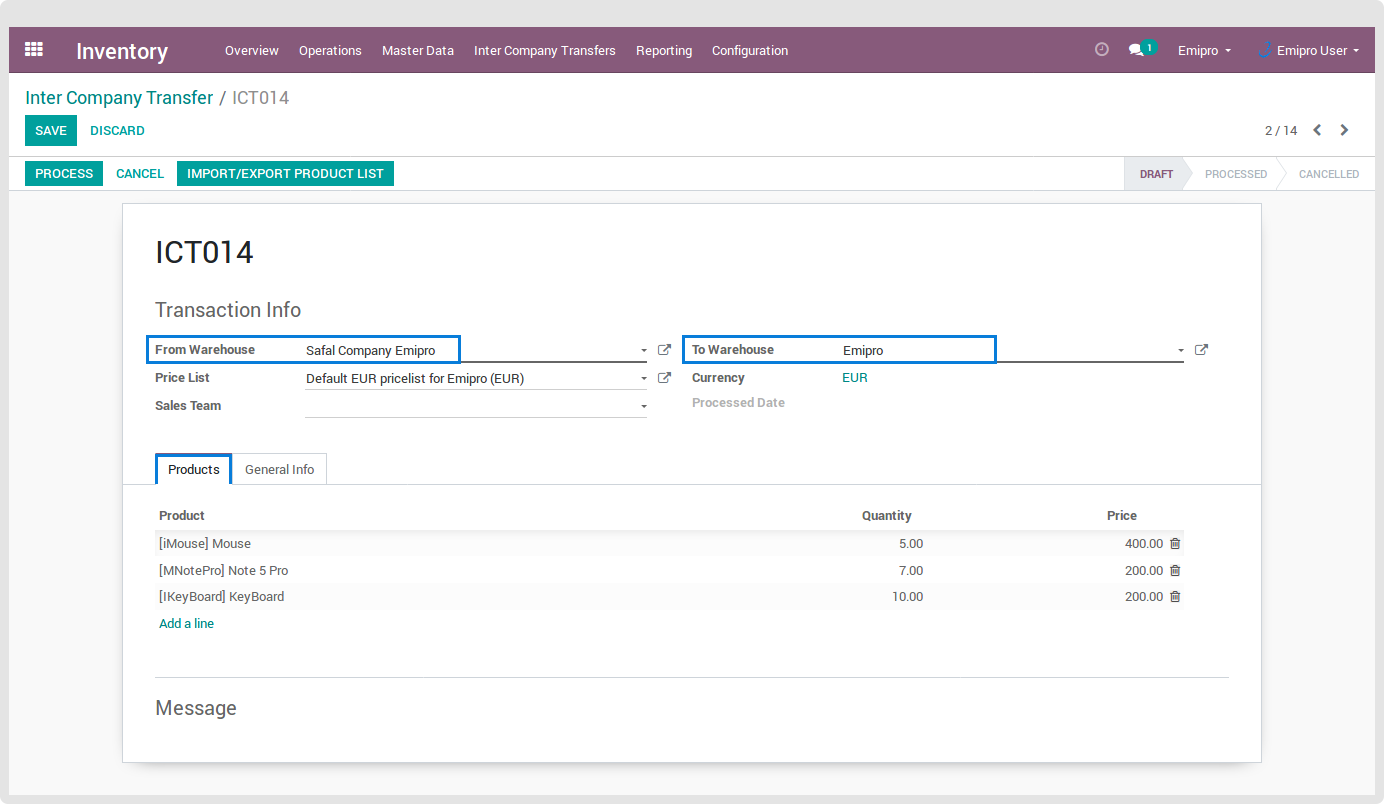Click the Import/Export Product List button
This screenshot has width=1384, height=804.
click(x=285, y=174)
